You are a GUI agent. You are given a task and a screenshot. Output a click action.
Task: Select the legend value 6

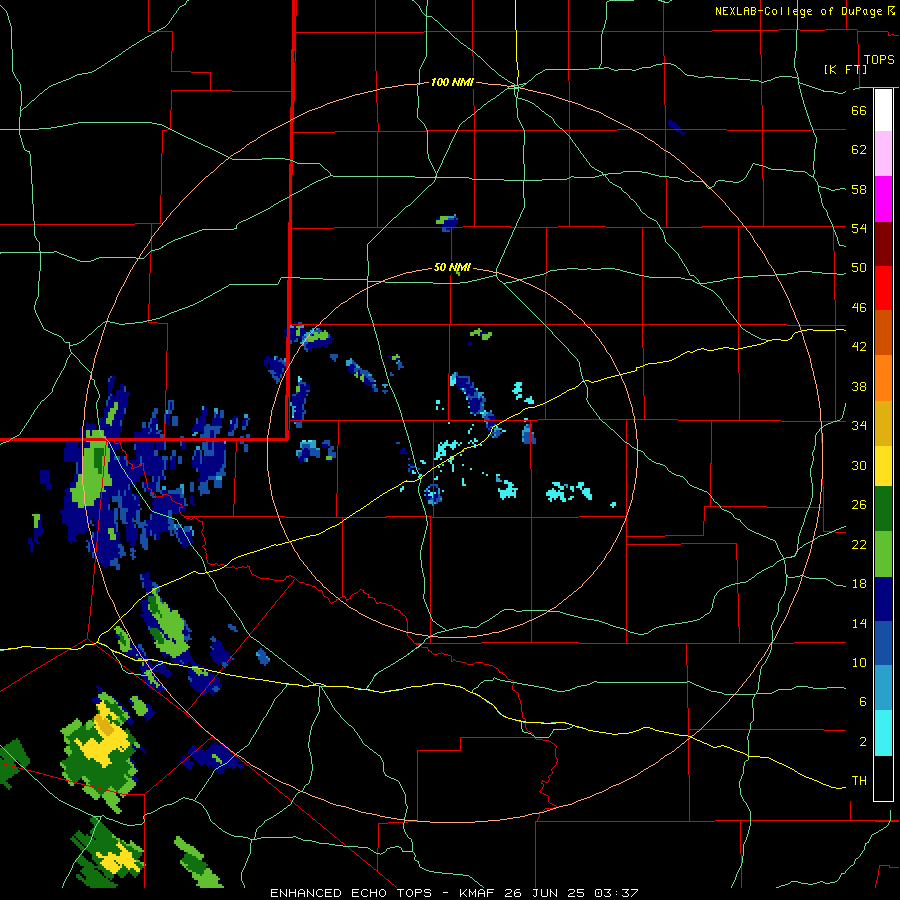click(863, 702)
